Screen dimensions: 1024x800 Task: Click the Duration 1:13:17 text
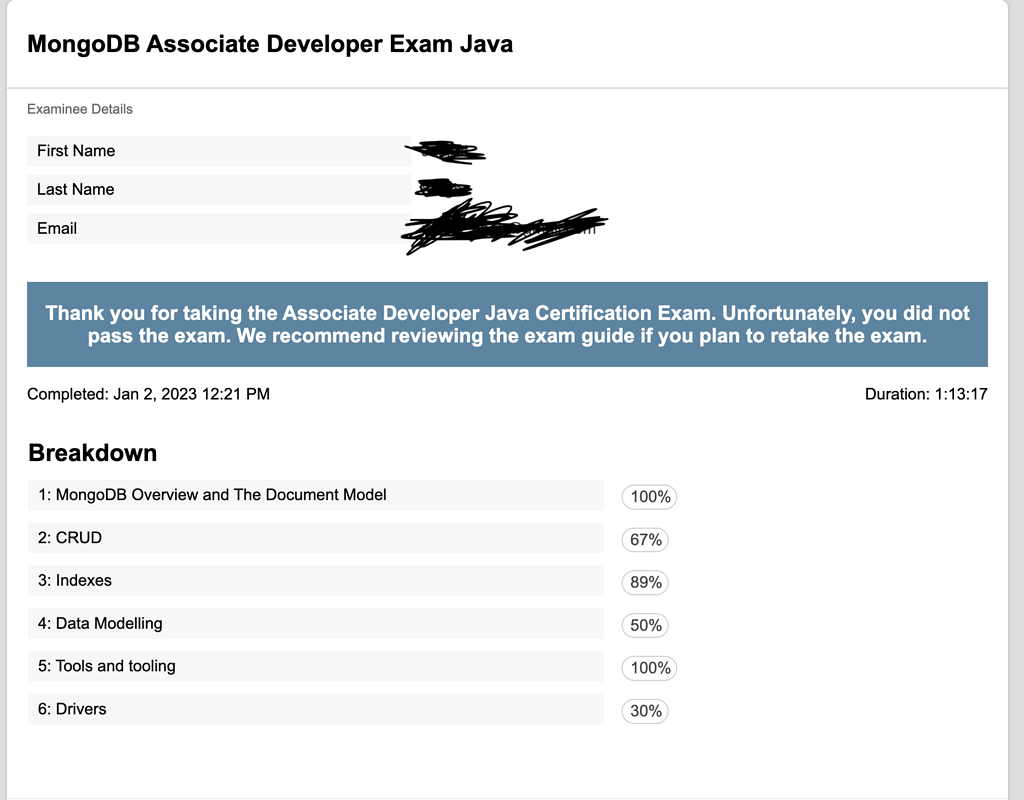click(x=926, y=394)
